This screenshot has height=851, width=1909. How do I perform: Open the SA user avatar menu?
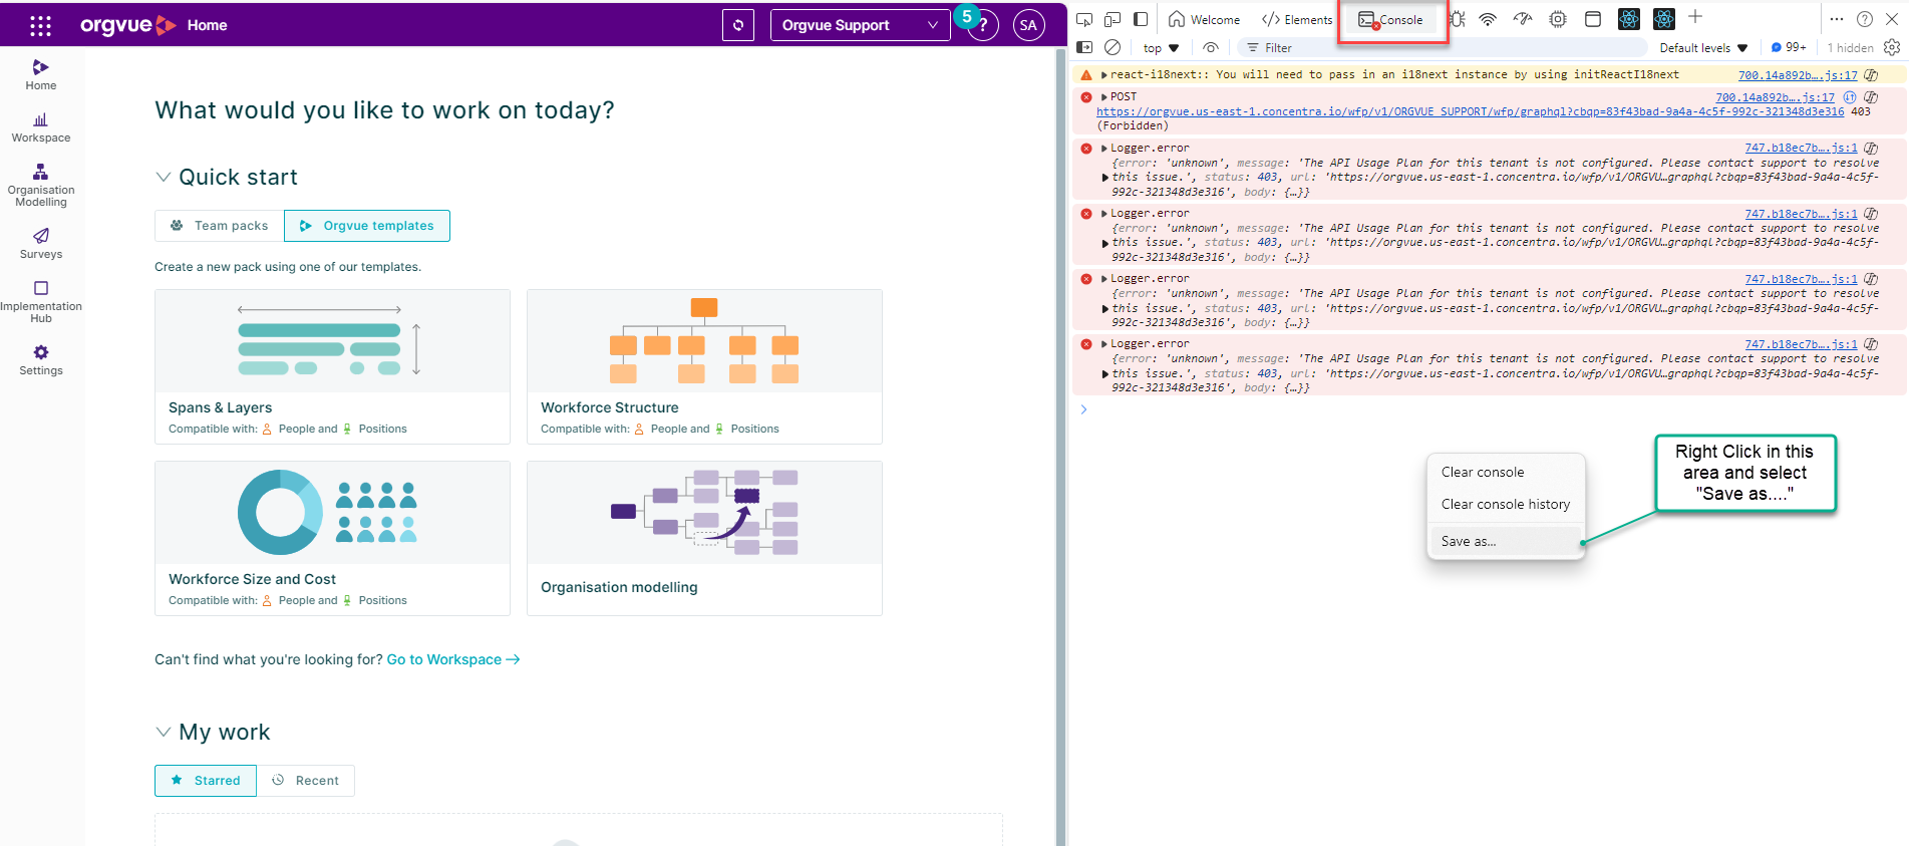[x=1028, y=25]
